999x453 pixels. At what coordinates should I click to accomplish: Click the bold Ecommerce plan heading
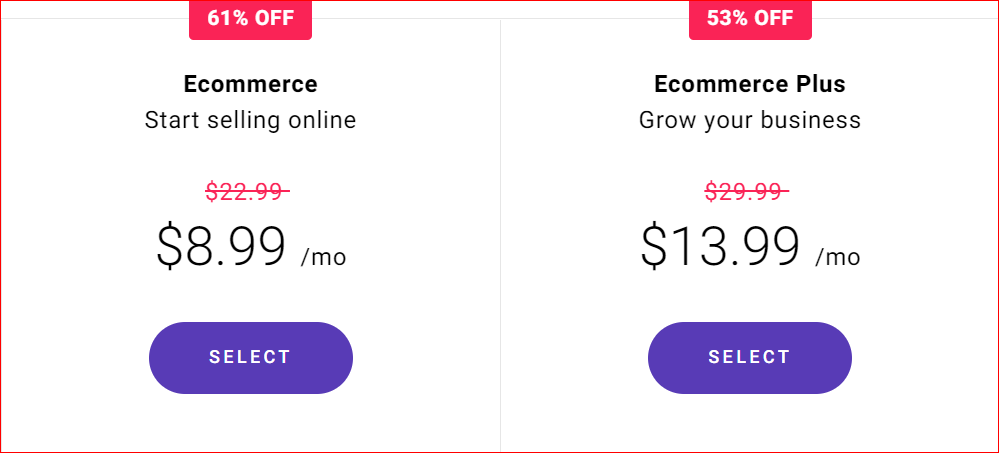pos(250,84)
